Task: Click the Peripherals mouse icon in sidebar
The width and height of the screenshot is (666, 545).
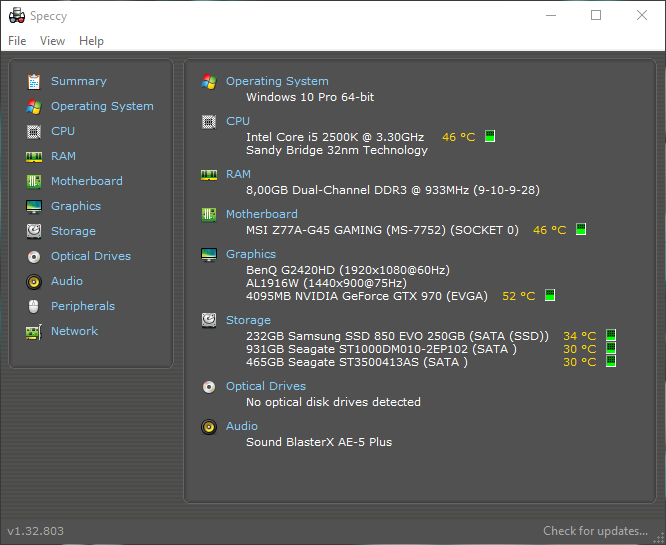Action: click(34, 306)
